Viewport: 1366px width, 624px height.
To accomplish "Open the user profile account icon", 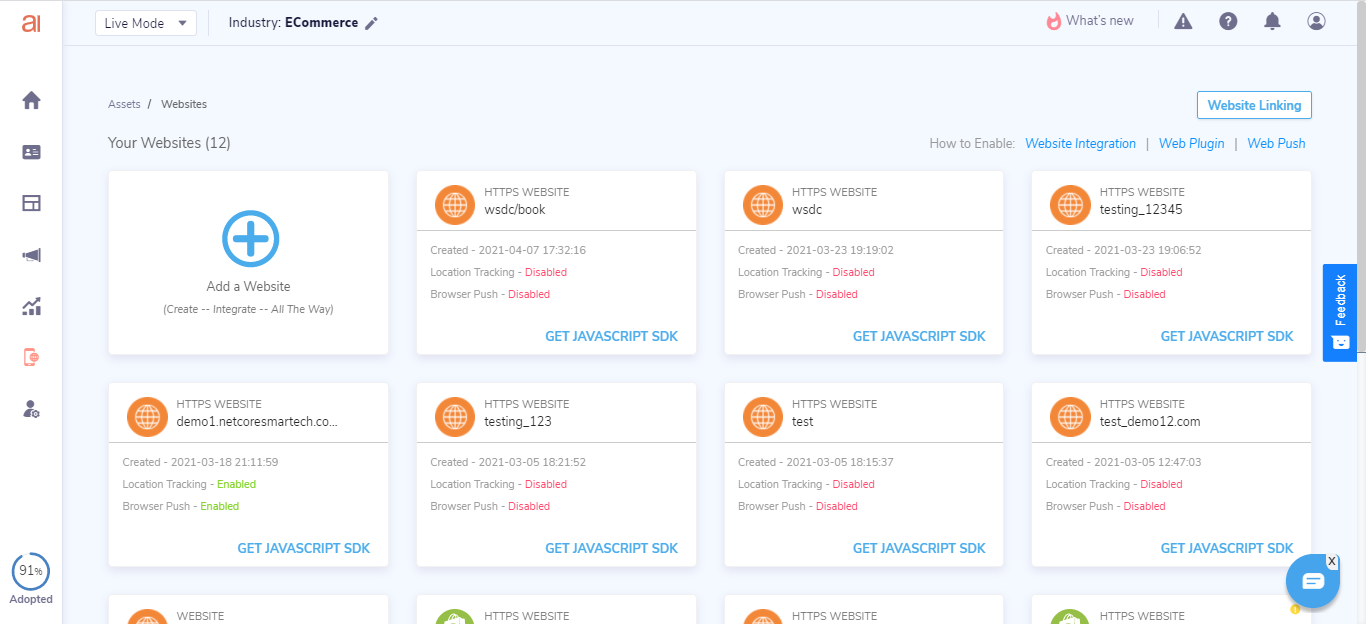I will pos(1316,21).
